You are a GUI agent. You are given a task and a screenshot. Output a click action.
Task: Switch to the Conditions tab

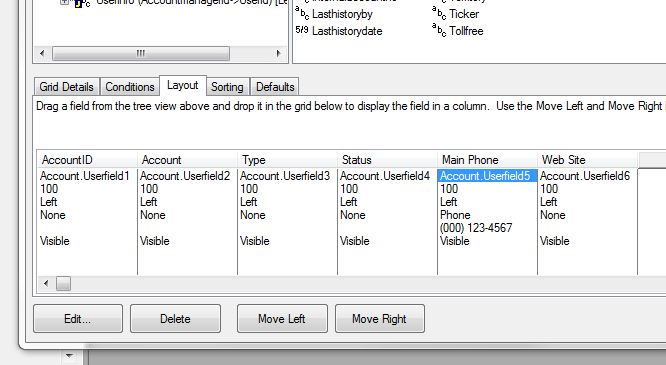(x=130, y=87)
